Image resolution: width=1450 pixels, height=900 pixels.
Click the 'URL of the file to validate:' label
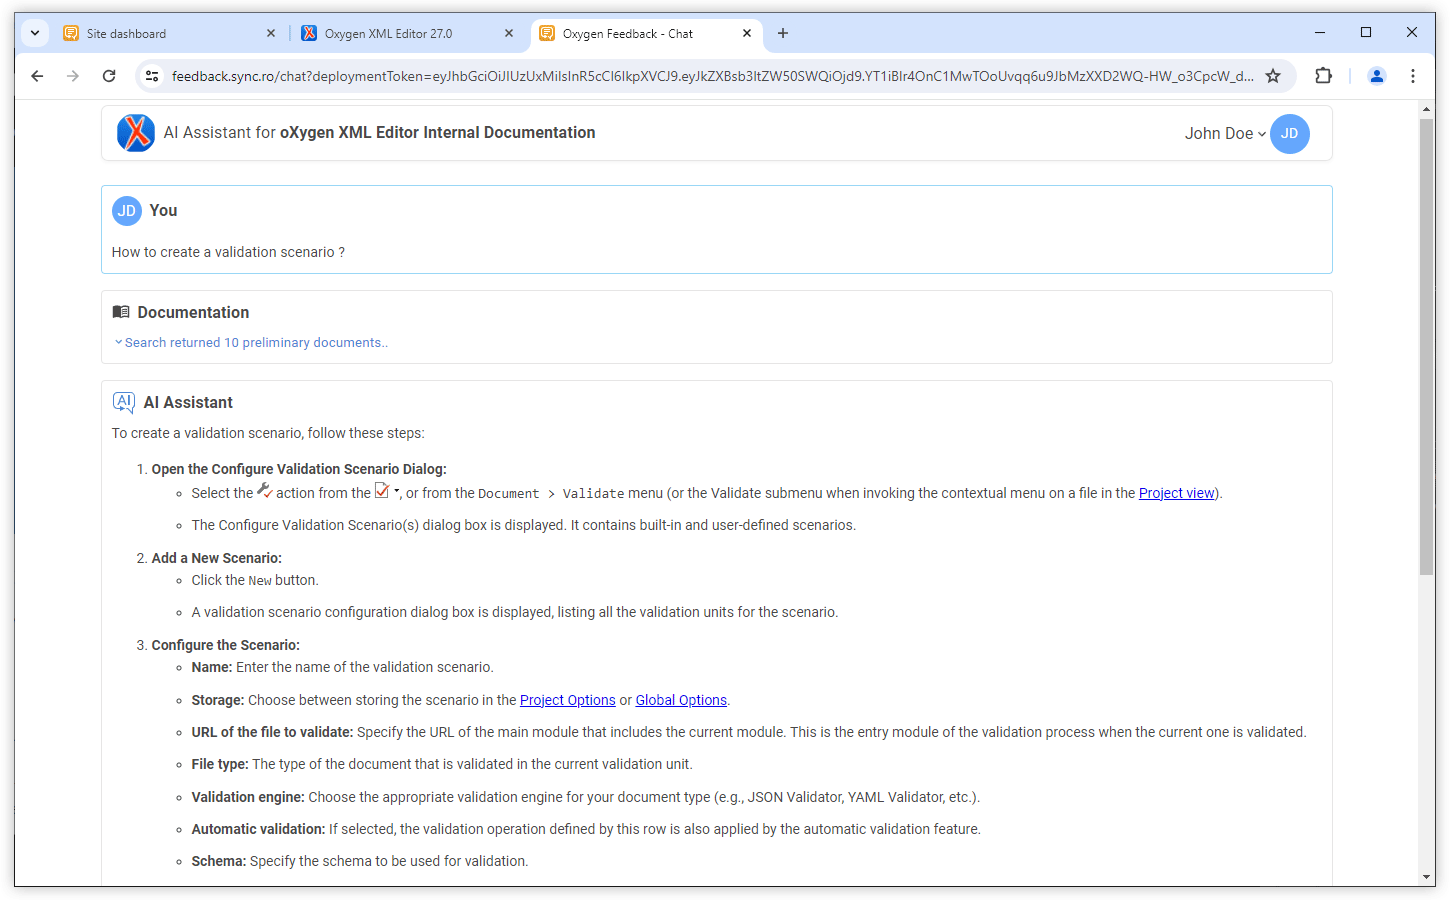(272, 732)
